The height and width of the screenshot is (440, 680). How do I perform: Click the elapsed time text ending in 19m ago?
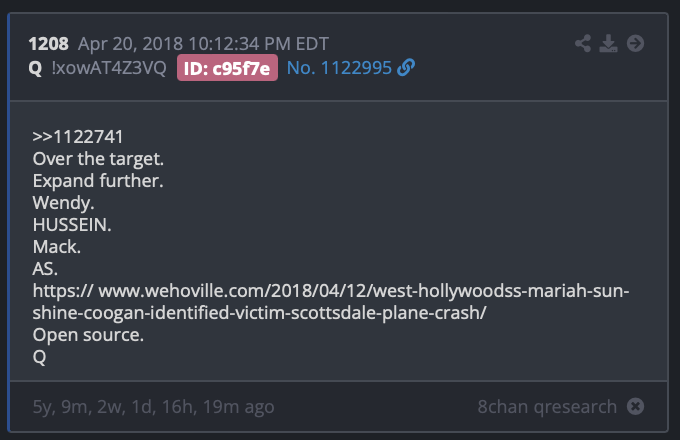coord(154,407)
